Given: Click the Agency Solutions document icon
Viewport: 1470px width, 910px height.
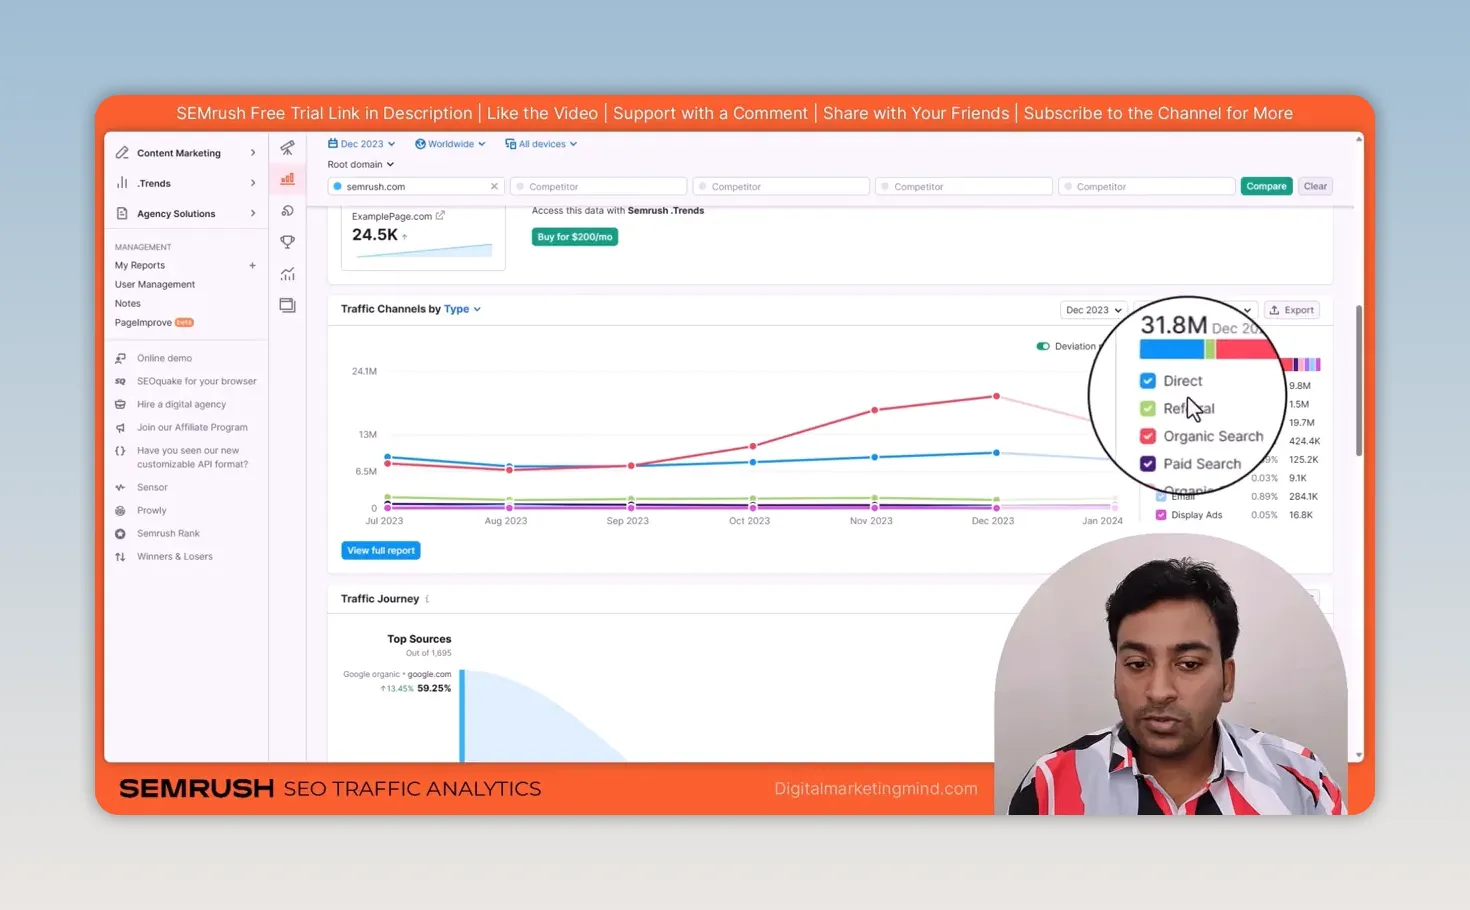Looking at the screenshot, I should (x=122, y=213).
